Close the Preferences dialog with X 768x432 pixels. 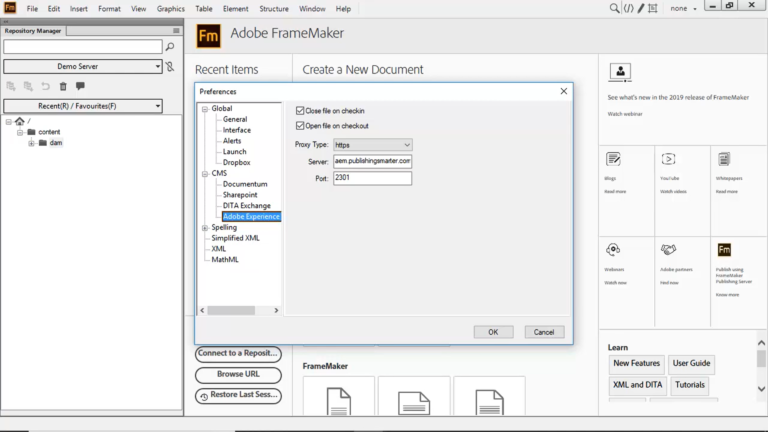564,91
